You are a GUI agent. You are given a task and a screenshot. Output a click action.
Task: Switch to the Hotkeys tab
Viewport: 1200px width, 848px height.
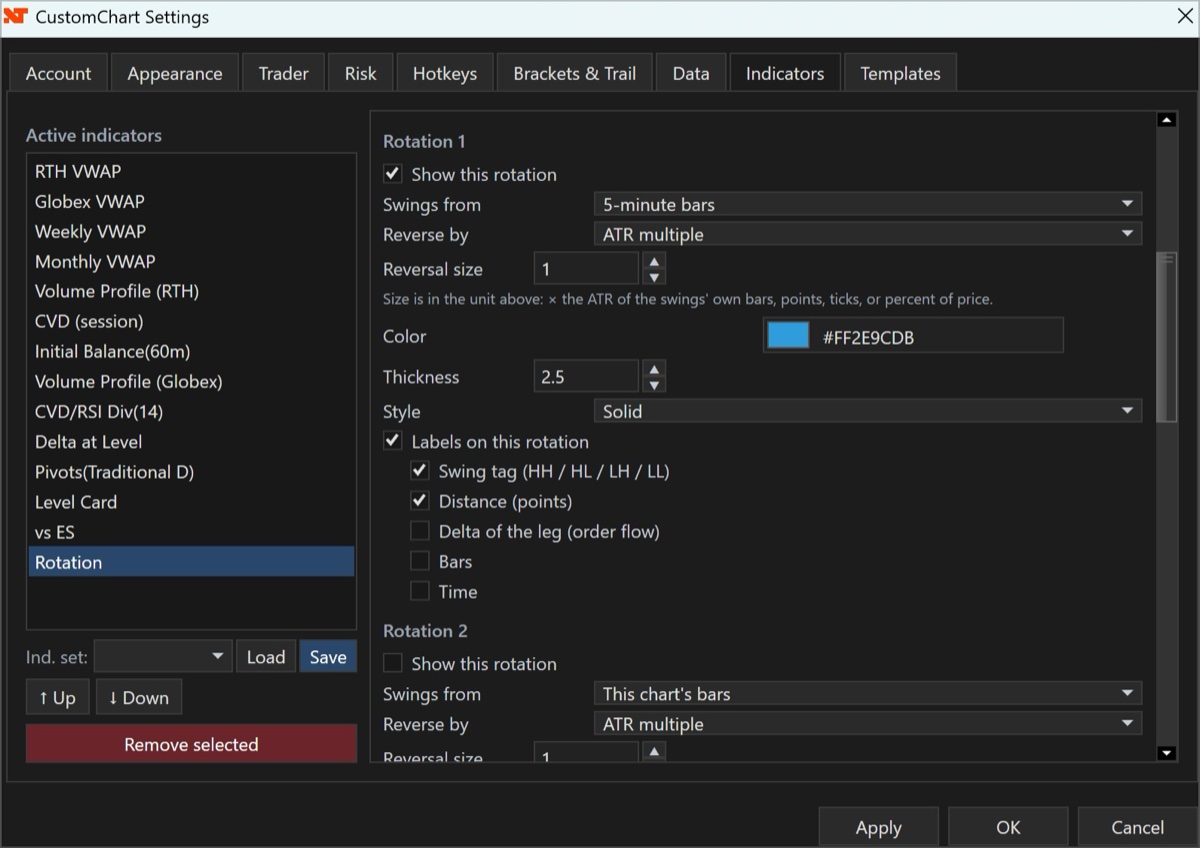(445, 73)
